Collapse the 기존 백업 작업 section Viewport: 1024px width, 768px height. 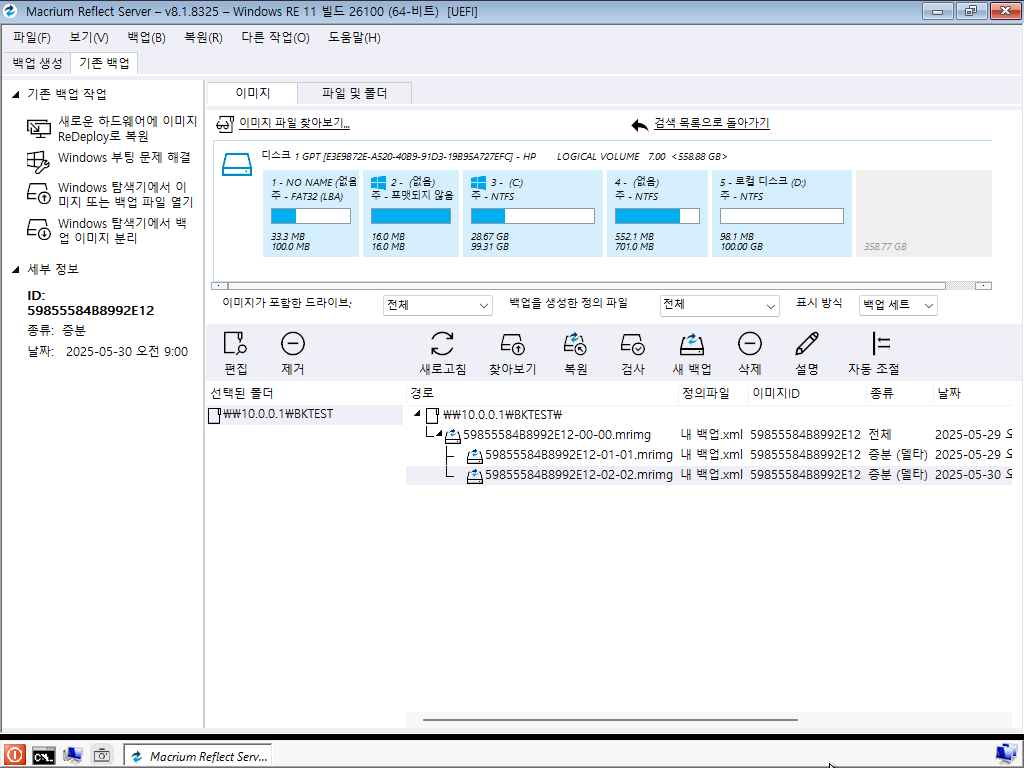pyautogui.click(x=16, y=95)
